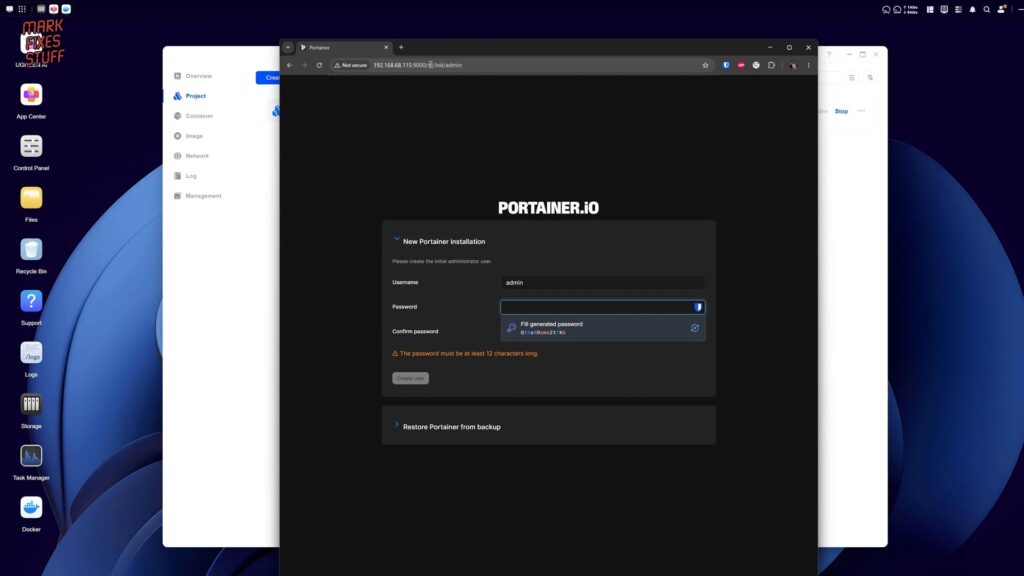Click the 'The password must be at least 12 characters long' warning text
Viewport: 1024px width, 576px height.
click(x=469, y=353)
